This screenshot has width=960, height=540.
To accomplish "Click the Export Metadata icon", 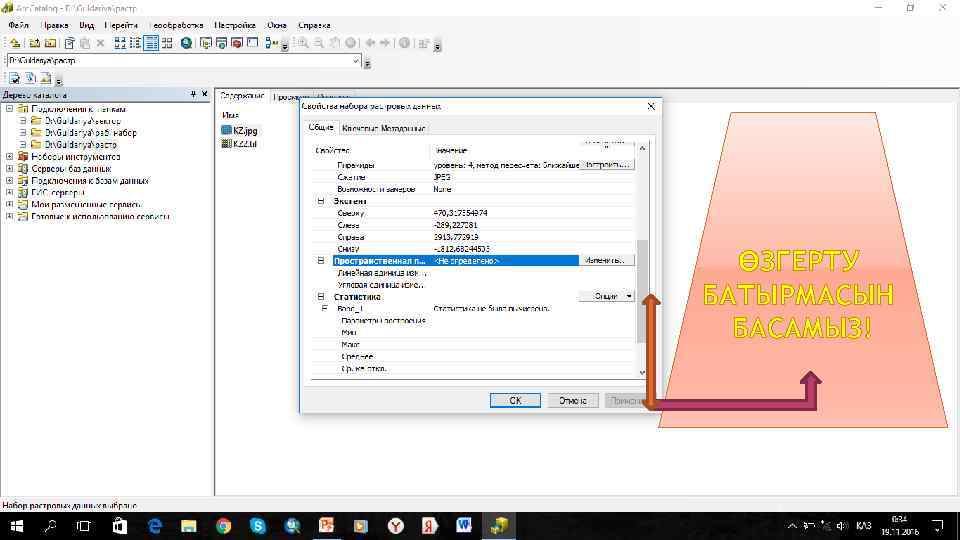I will (x=30, y=78).
